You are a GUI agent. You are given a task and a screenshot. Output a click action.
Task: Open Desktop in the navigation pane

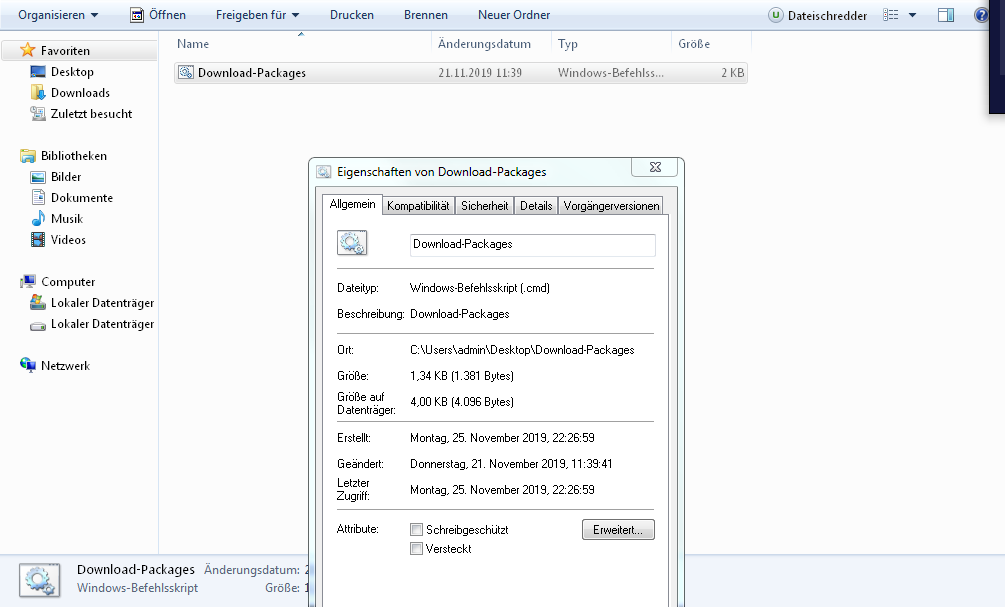pos(72,72)
